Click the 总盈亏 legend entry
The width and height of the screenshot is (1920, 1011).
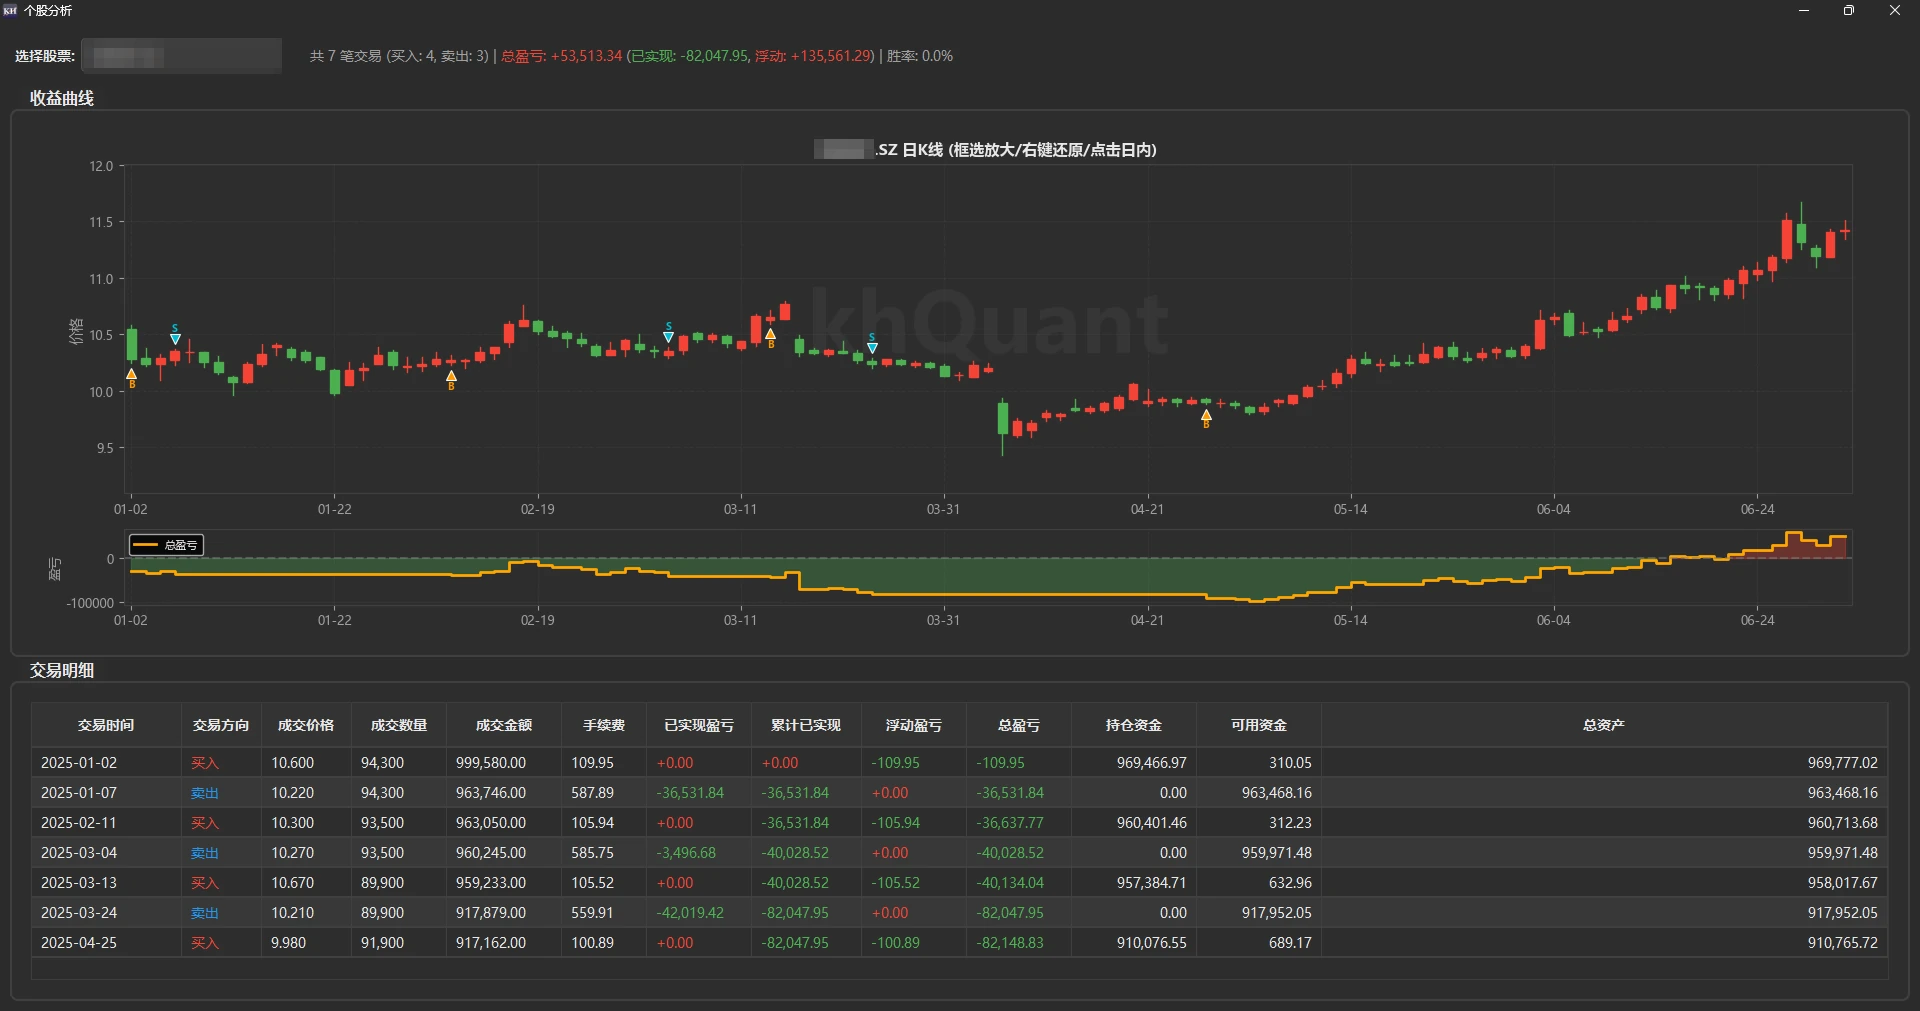(166, 545)
